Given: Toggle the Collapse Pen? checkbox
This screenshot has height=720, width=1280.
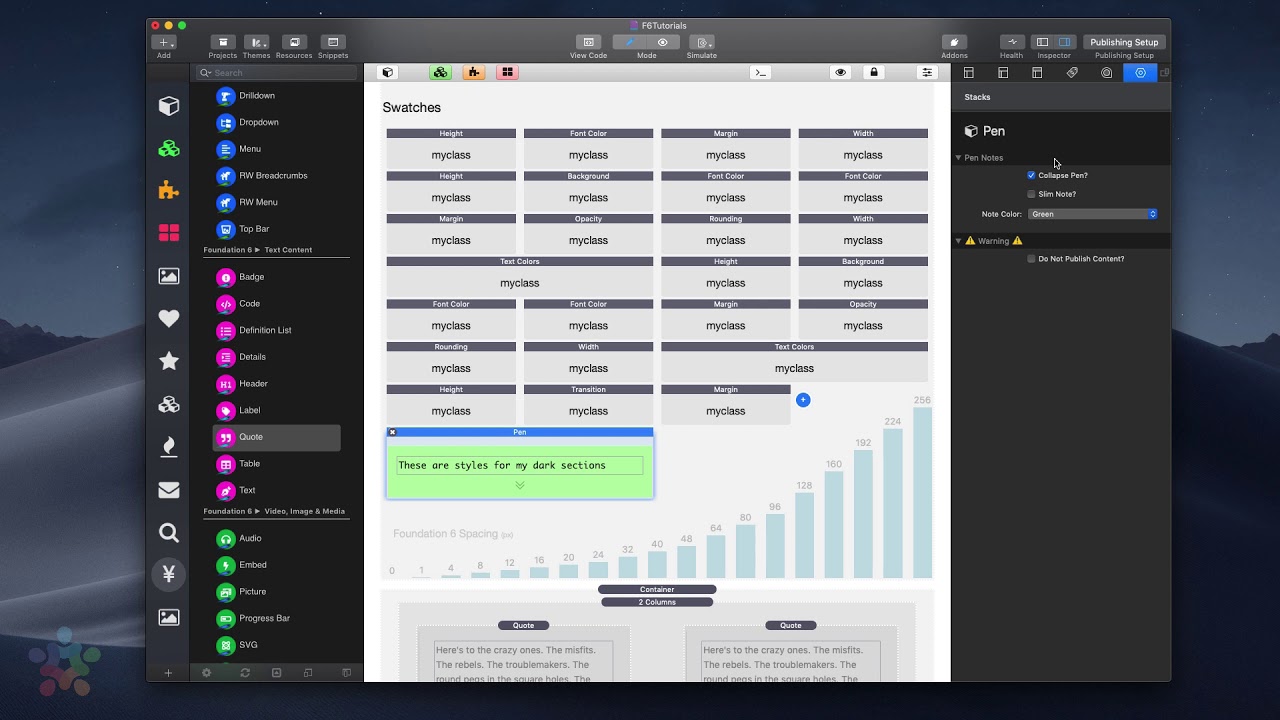Looking at the screenshot, I should click(1031, 175).
